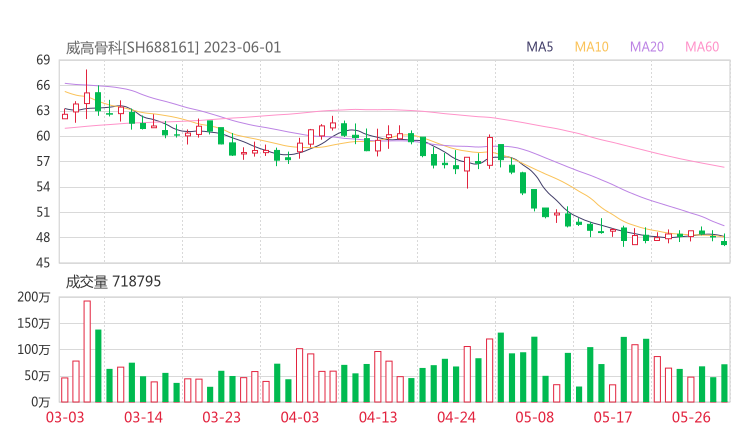Select the 03-14 date marker
Viewport: 740px width, 440px height.
tap(144, 417)
